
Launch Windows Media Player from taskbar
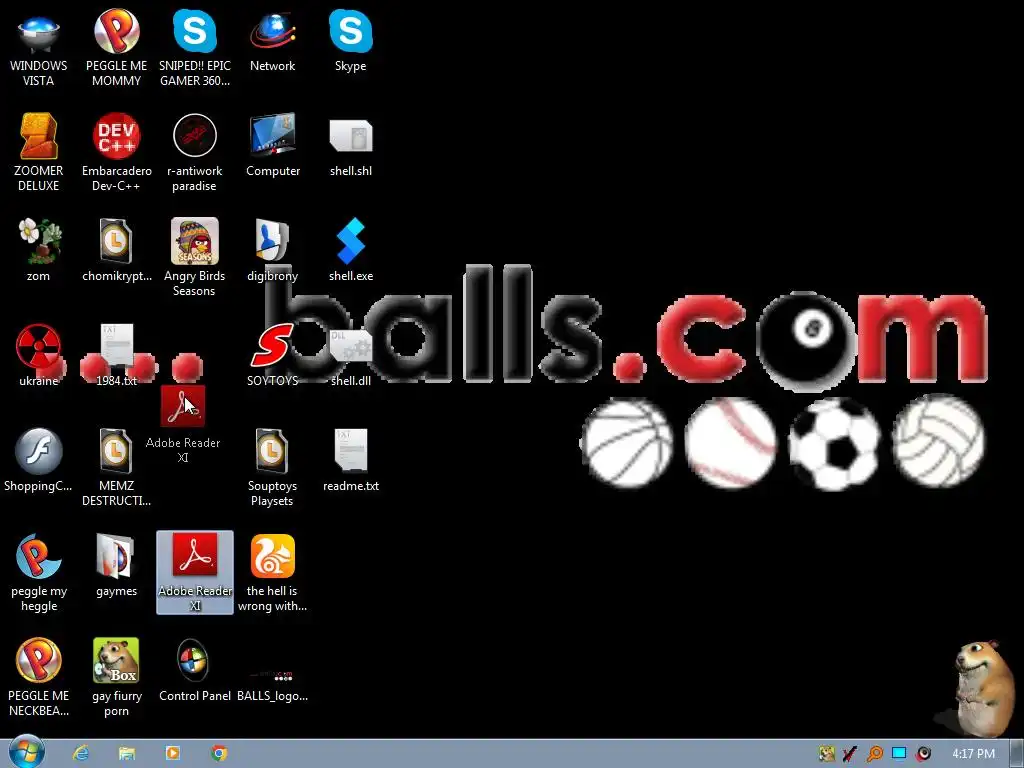[x=172, y=753]
